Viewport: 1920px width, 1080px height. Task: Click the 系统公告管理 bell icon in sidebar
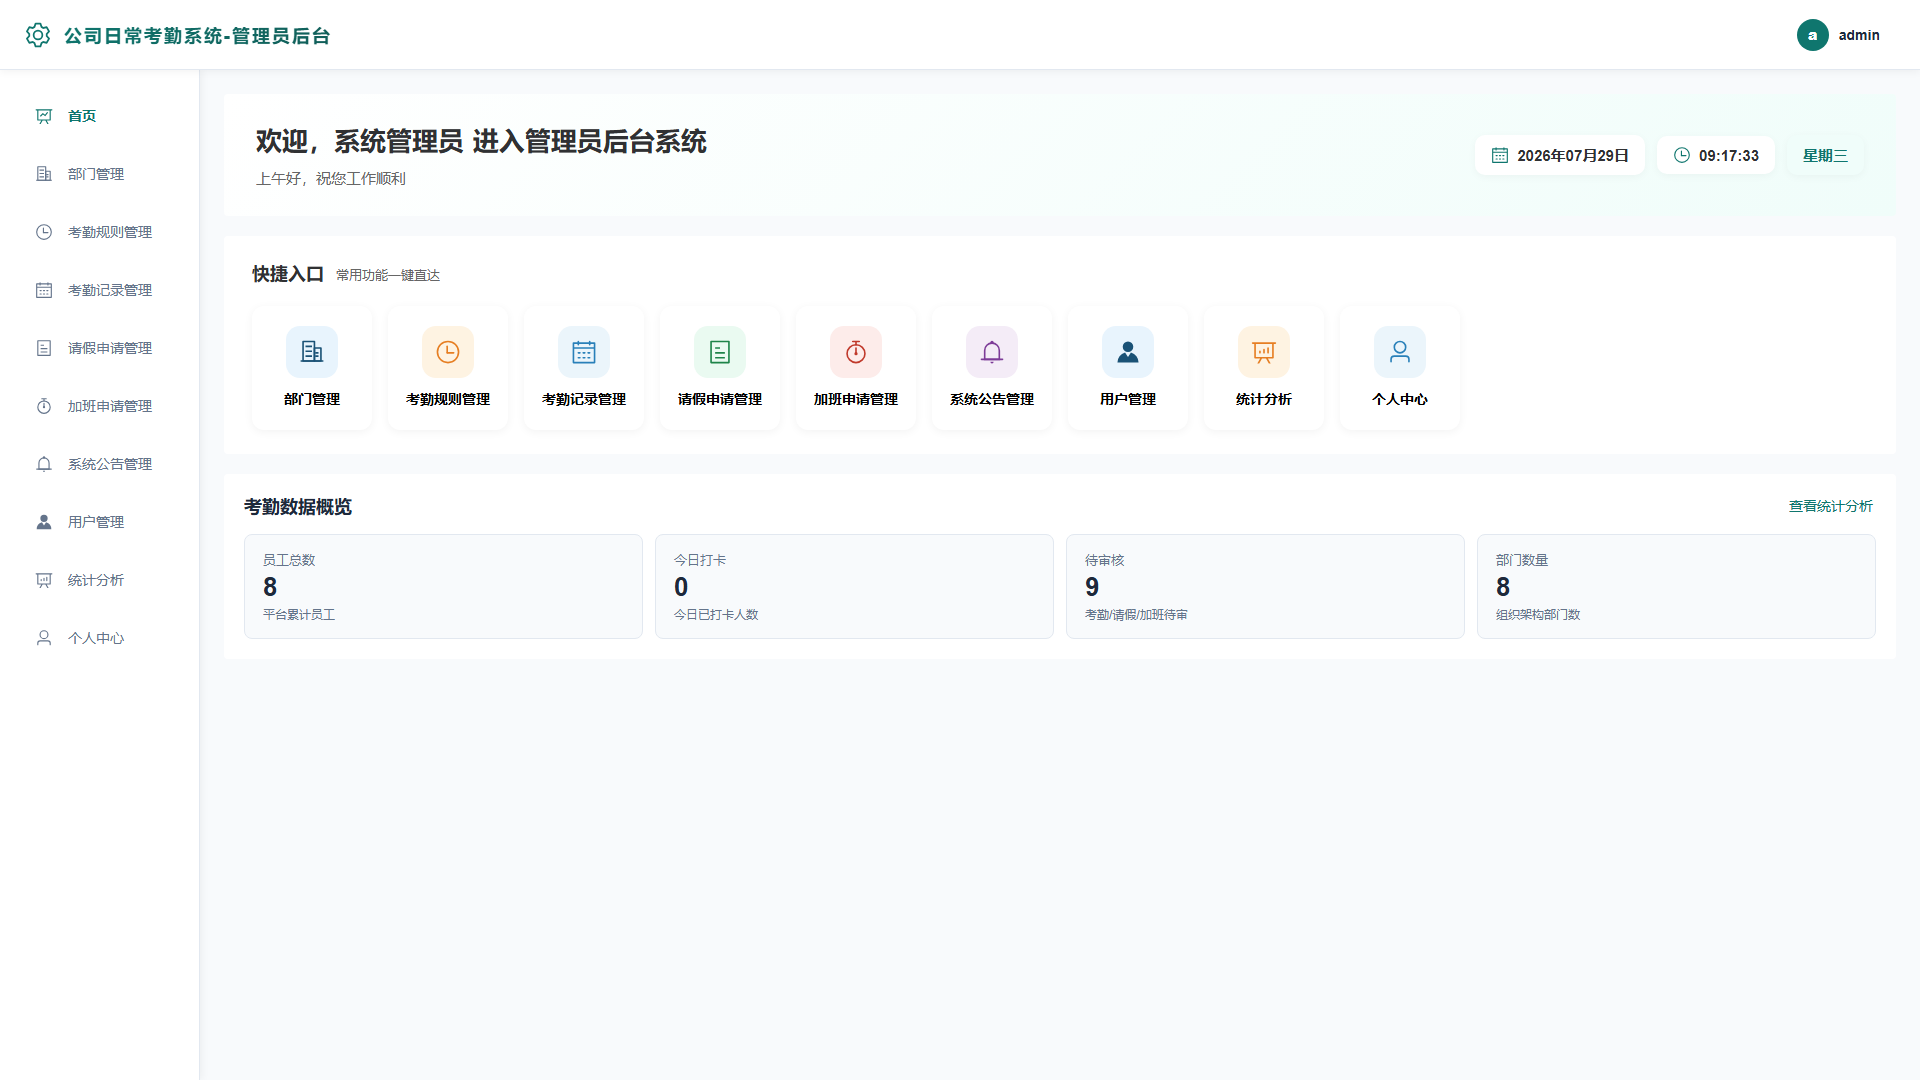click(x=44, y=464)
